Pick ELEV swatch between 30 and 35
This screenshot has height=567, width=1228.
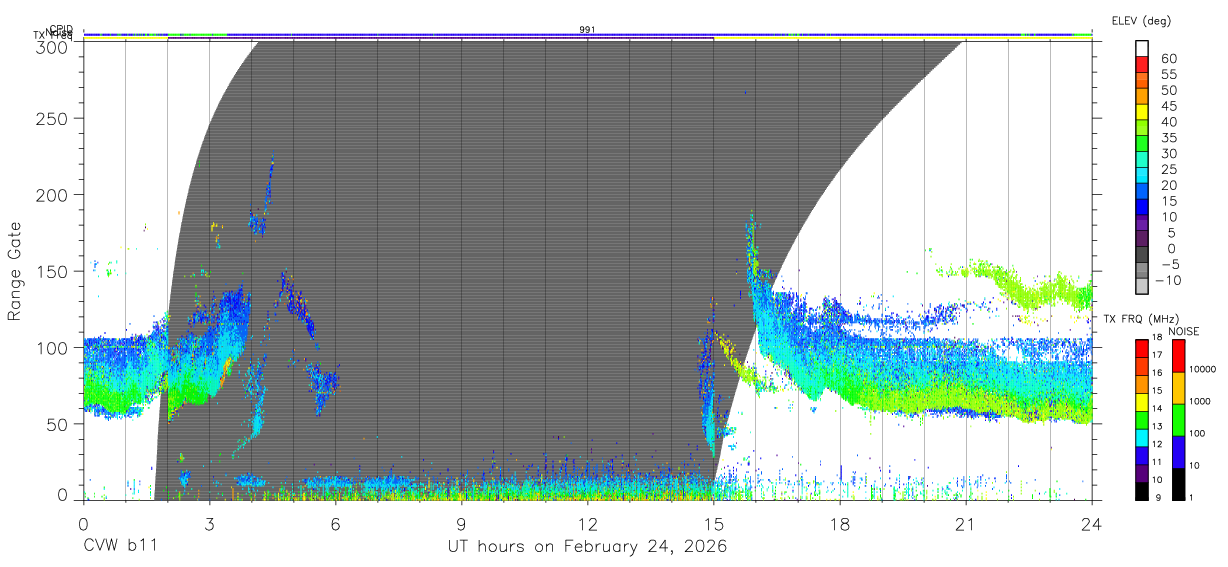click(1142, 144)
